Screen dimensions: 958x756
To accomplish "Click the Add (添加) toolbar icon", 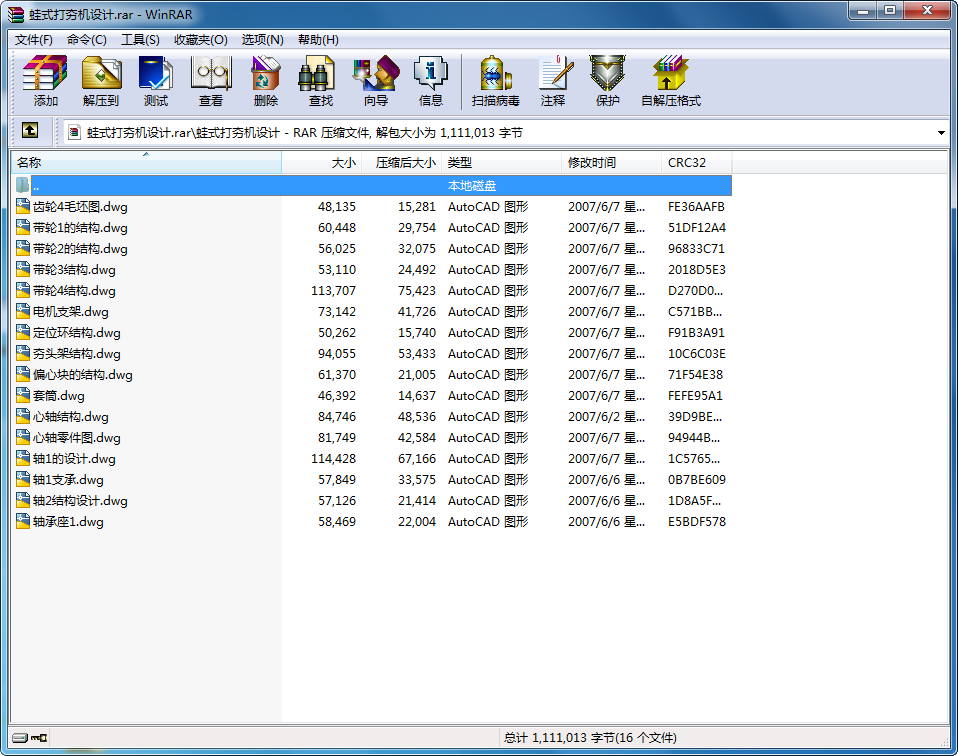I will click(45, 81).
